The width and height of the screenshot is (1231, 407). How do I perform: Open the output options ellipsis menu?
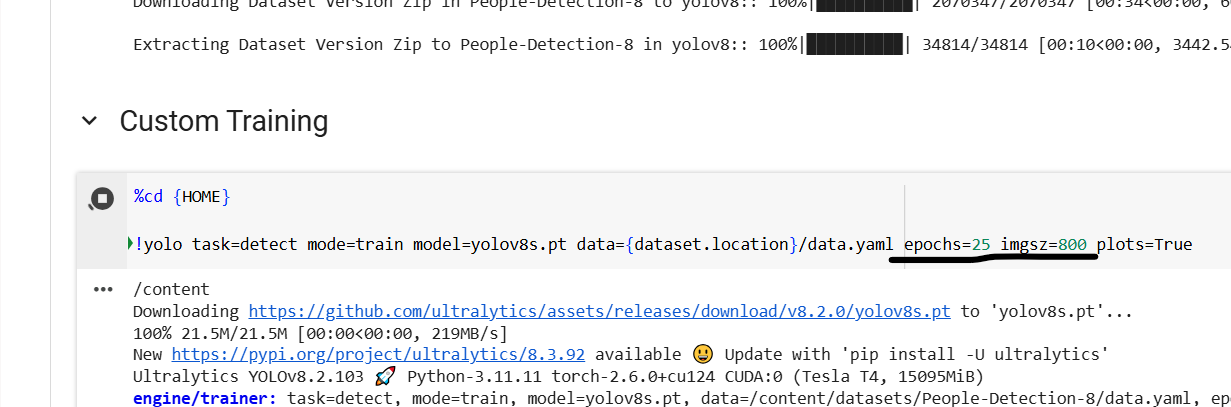(x=103, y=290)
